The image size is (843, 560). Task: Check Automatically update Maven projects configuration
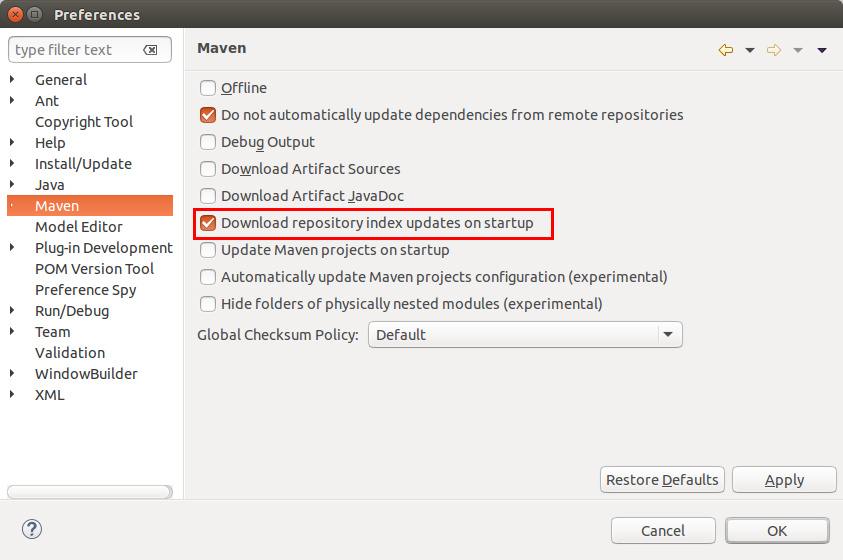coord(208,277)
